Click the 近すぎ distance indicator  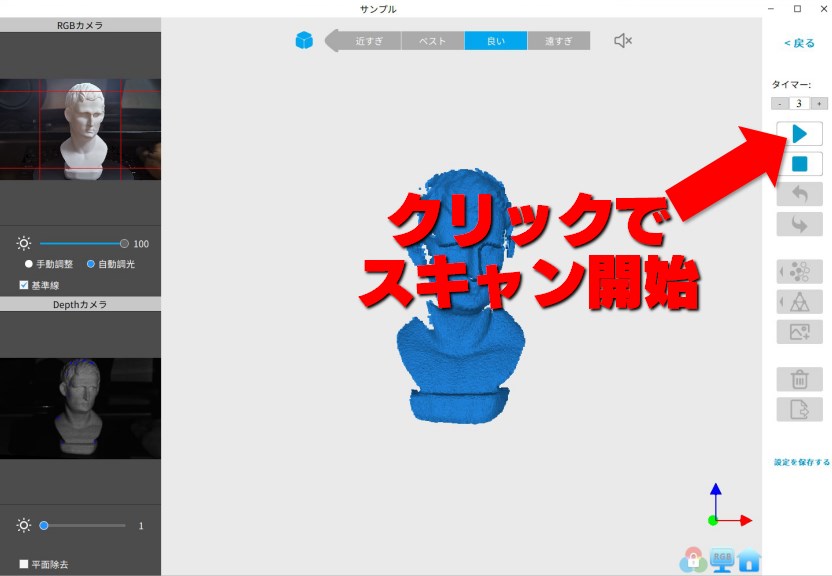[369, 41]
